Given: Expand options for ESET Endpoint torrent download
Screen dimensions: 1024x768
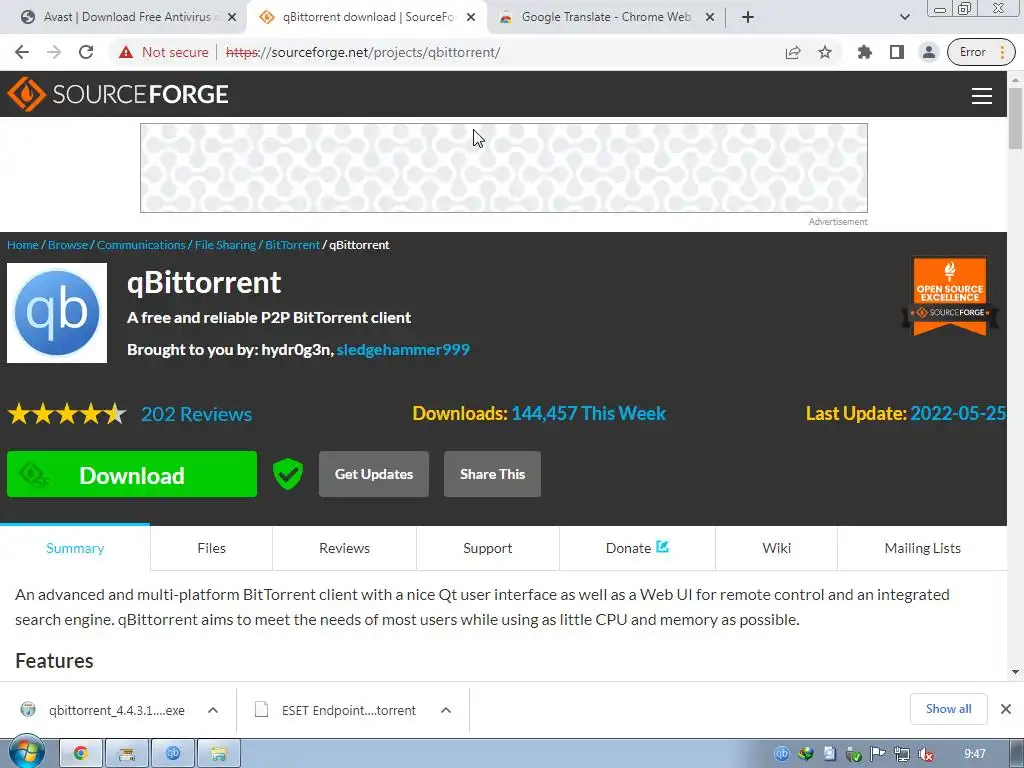Looking at the screenshot, I should click(446, 710).
